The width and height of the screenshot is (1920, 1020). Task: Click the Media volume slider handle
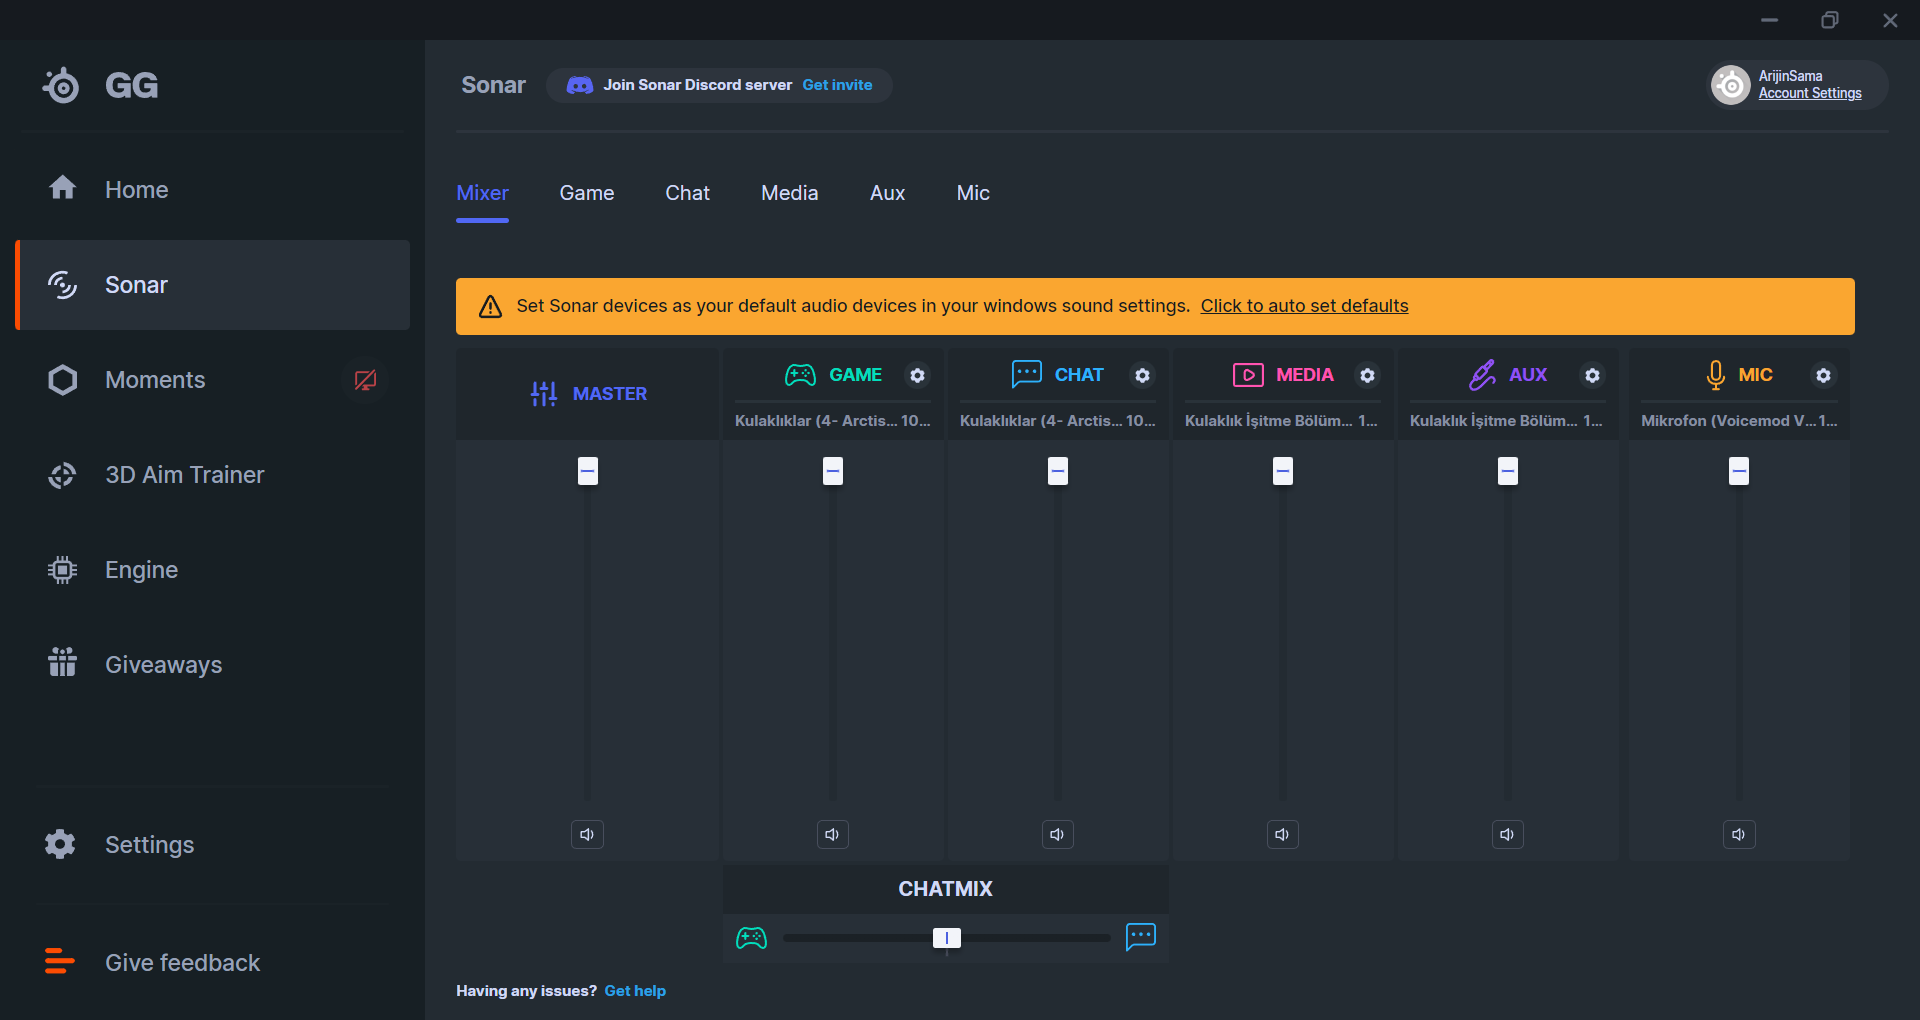pos(1283,471)
